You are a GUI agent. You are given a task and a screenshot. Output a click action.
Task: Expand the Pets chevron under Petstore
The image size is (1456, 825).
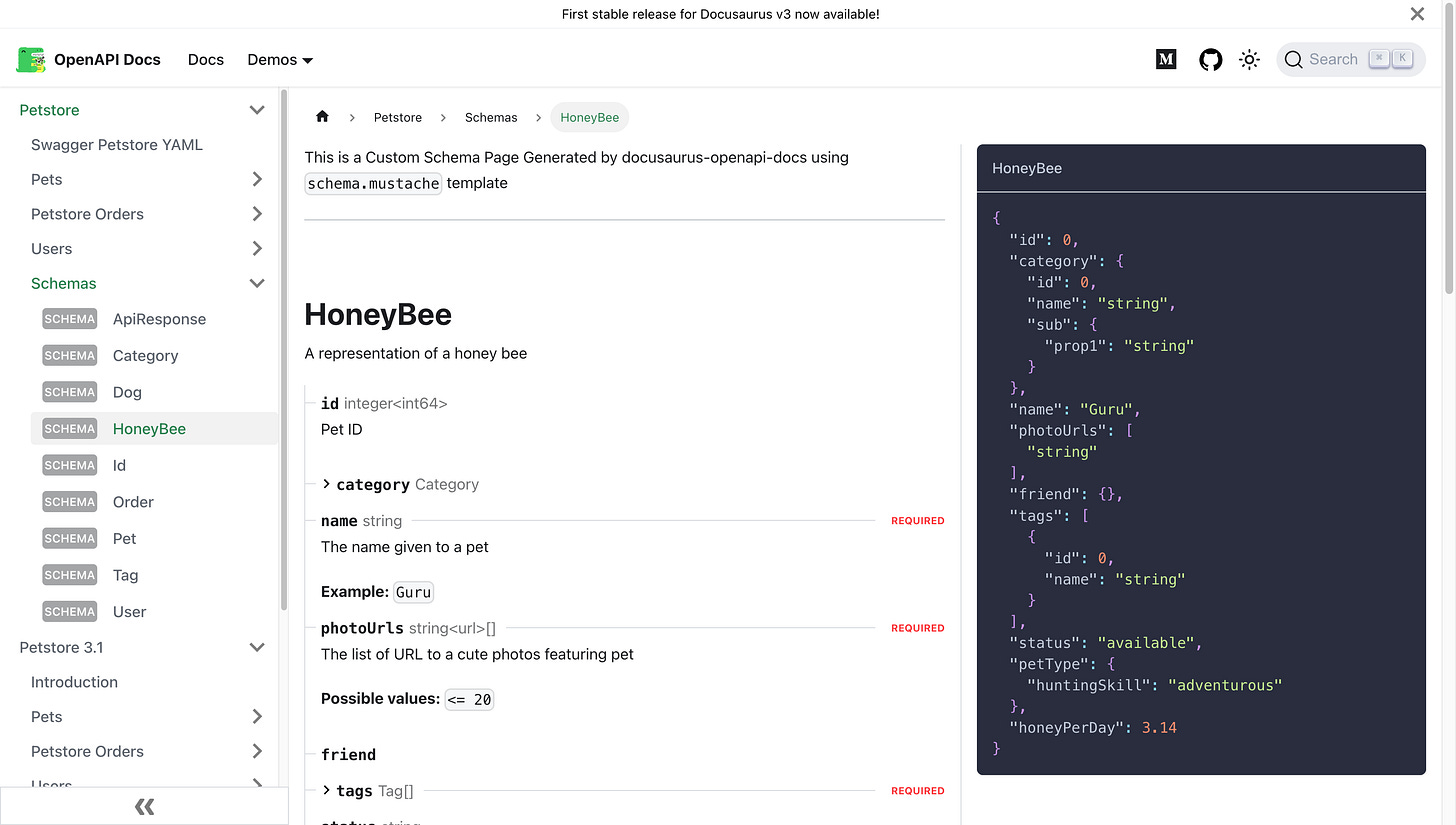[x=257, y=179]
